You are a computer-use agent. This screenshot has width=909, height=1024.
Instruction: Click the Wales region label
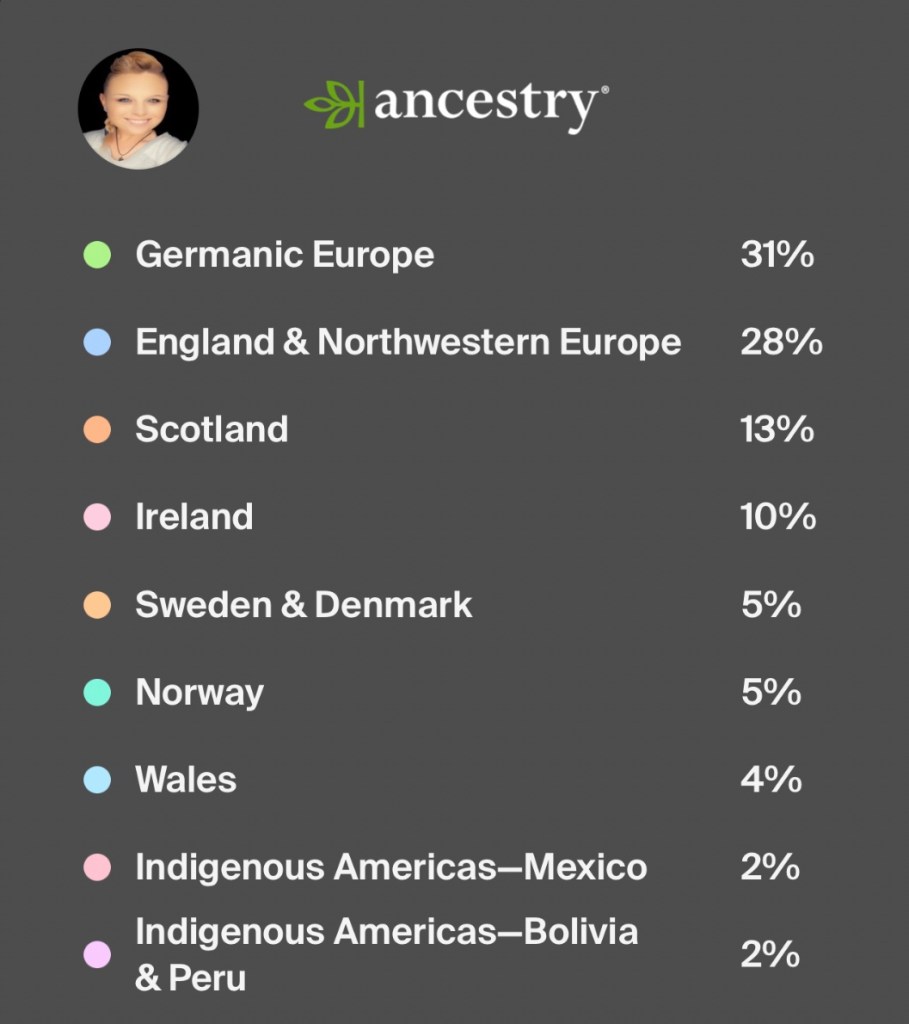(x=186, y=780)
